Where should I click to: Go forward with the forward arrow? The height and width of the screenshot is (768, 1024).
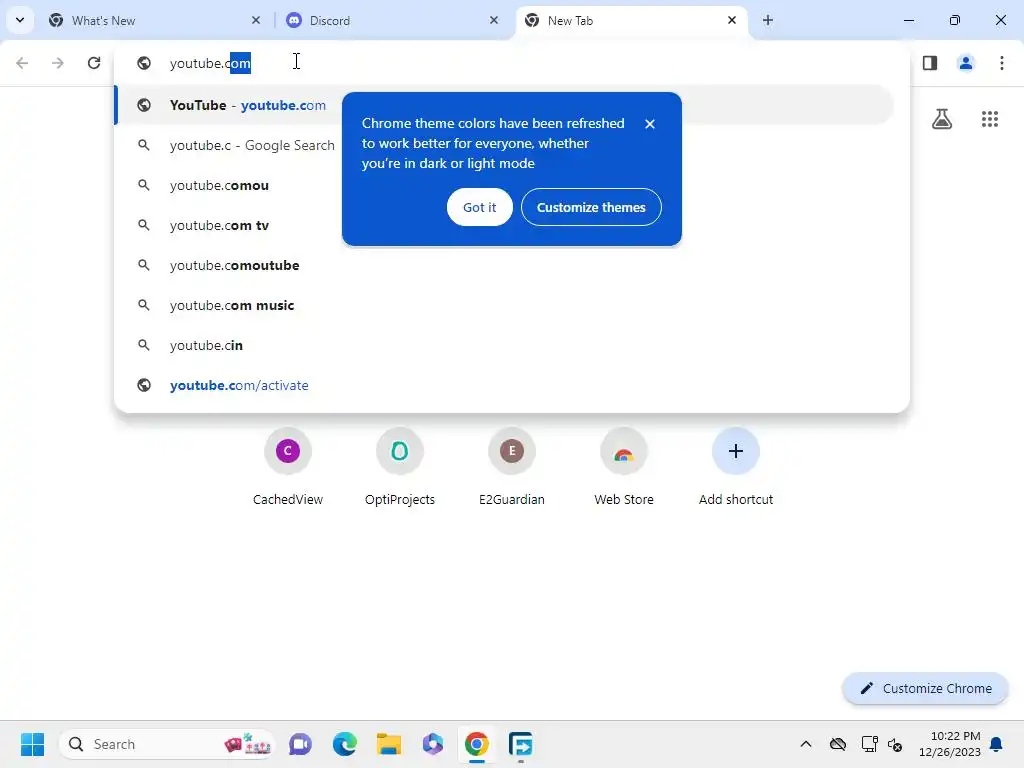57,63
